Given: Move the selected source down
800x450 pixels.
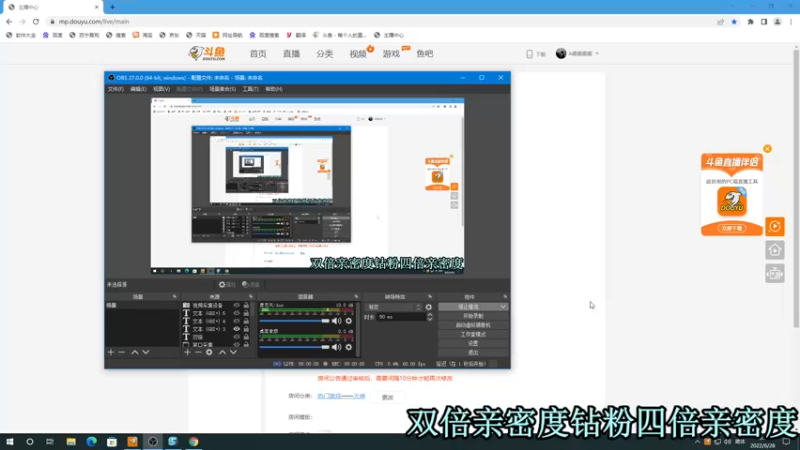Looking at the screenshot, I should (233, 352).
